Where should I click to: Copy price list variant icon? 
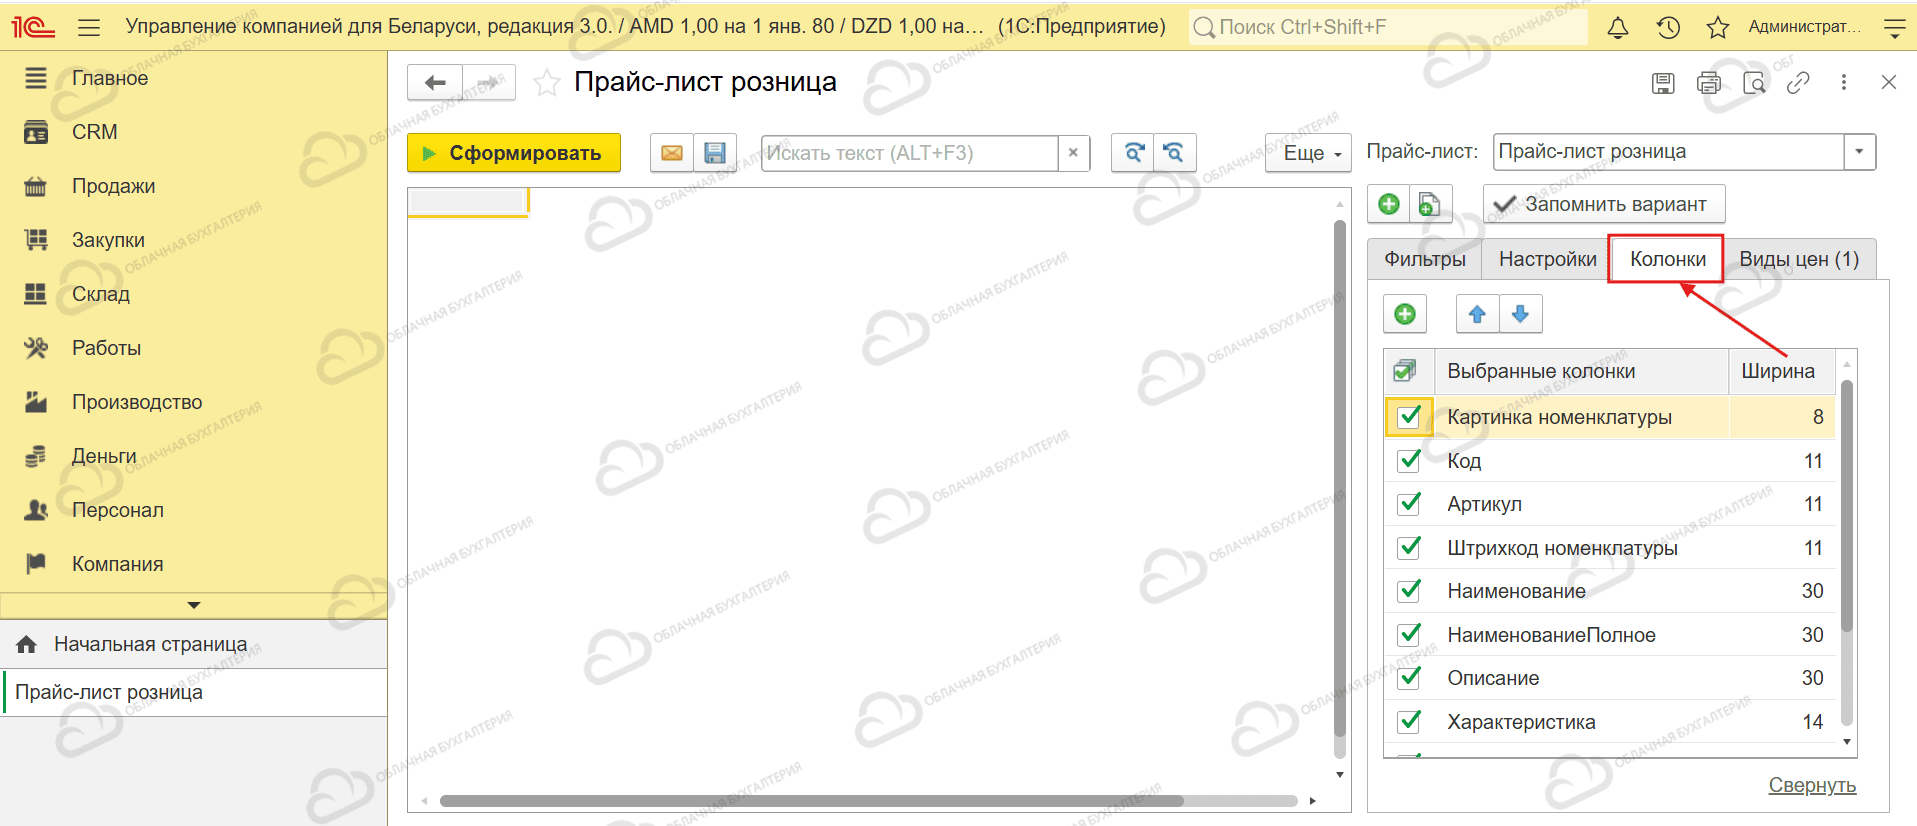(1430, 204)
